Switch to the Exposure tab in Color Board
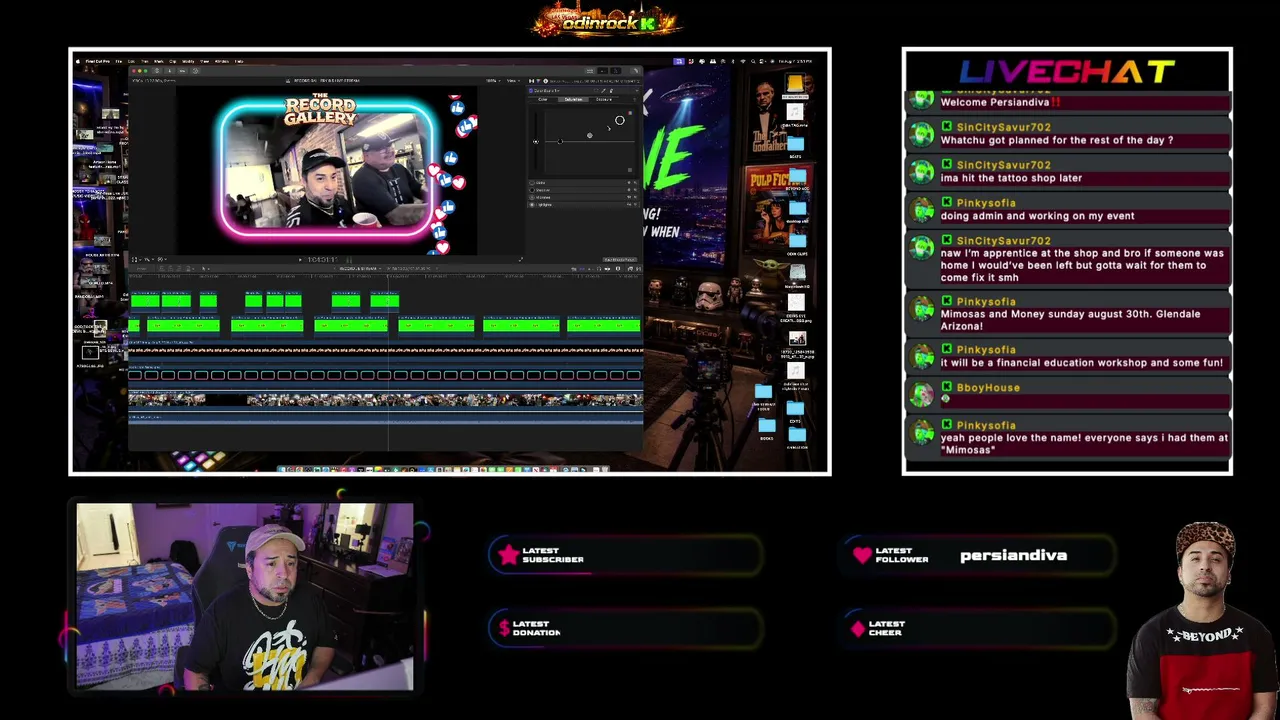This screenshot has height=720, width=1280. 604,99
